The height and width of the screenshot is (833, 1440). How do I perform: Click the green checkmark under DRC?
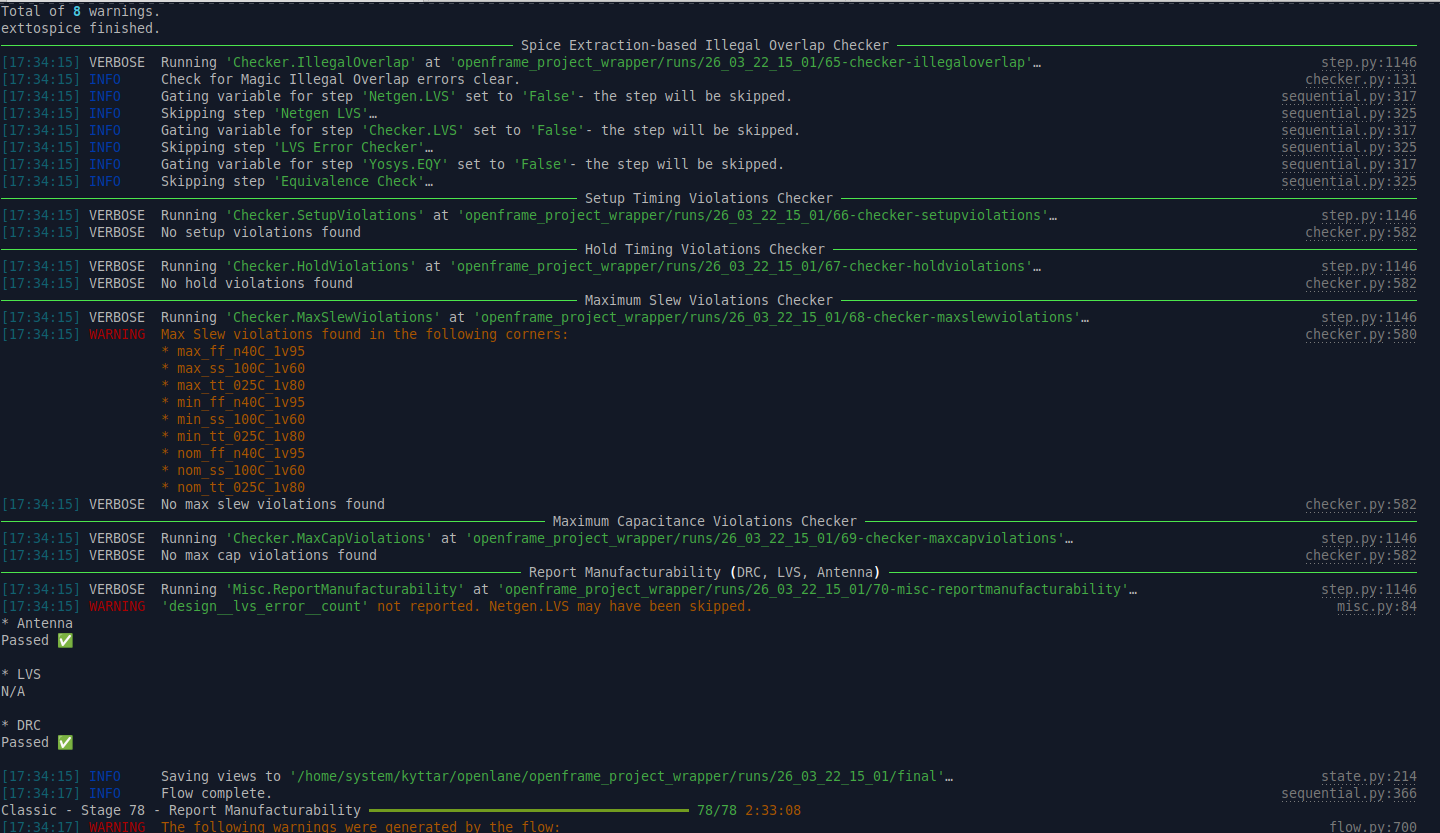(65, 742)
